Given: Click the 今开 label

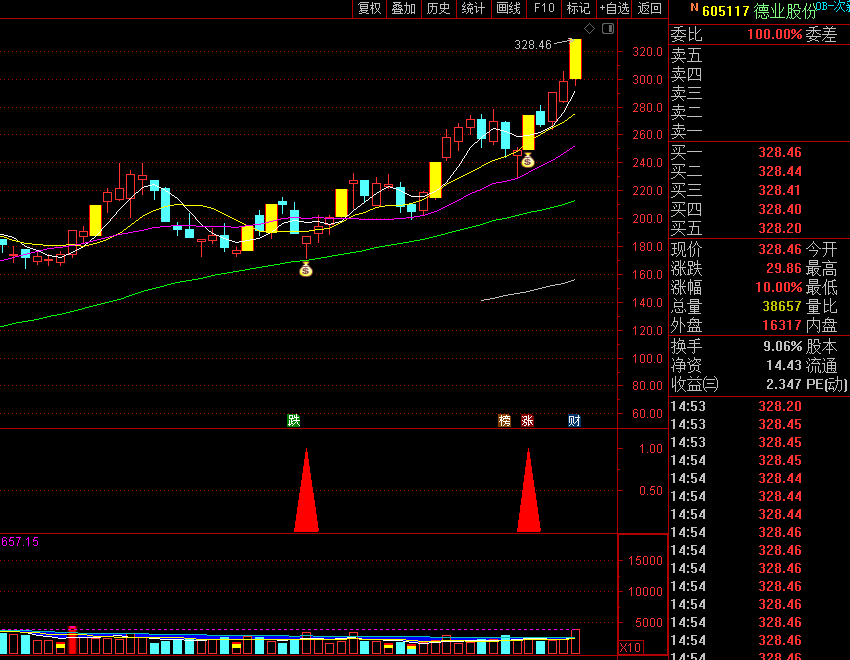Looking at the screenshot, I should tap(821, 249).
